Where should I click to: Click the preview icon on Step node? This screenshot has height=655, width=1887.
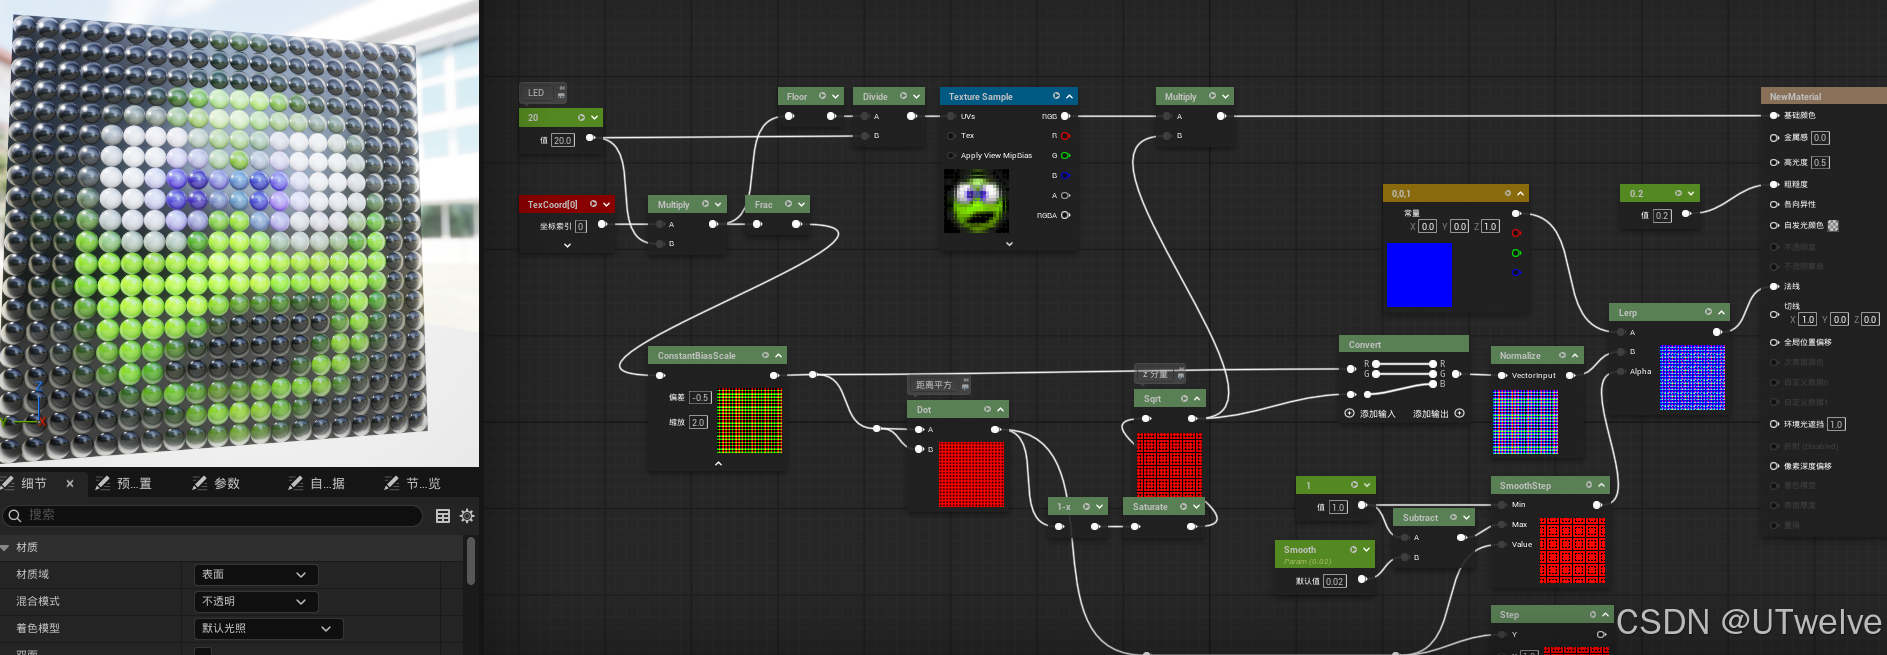click(1593, 614)
